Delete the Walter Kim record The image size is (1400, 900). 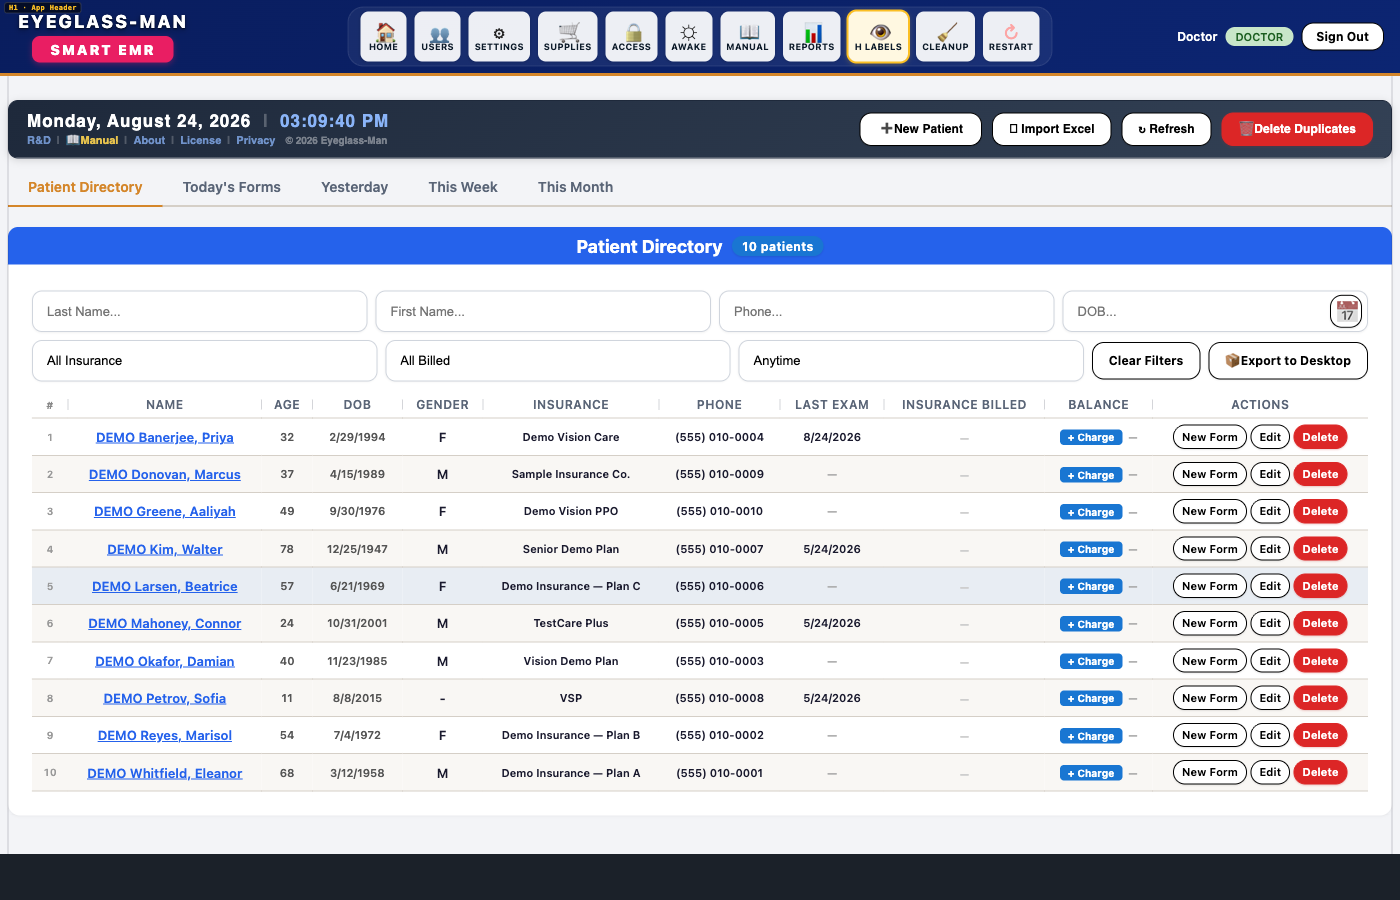click(x=1320, y=549)
